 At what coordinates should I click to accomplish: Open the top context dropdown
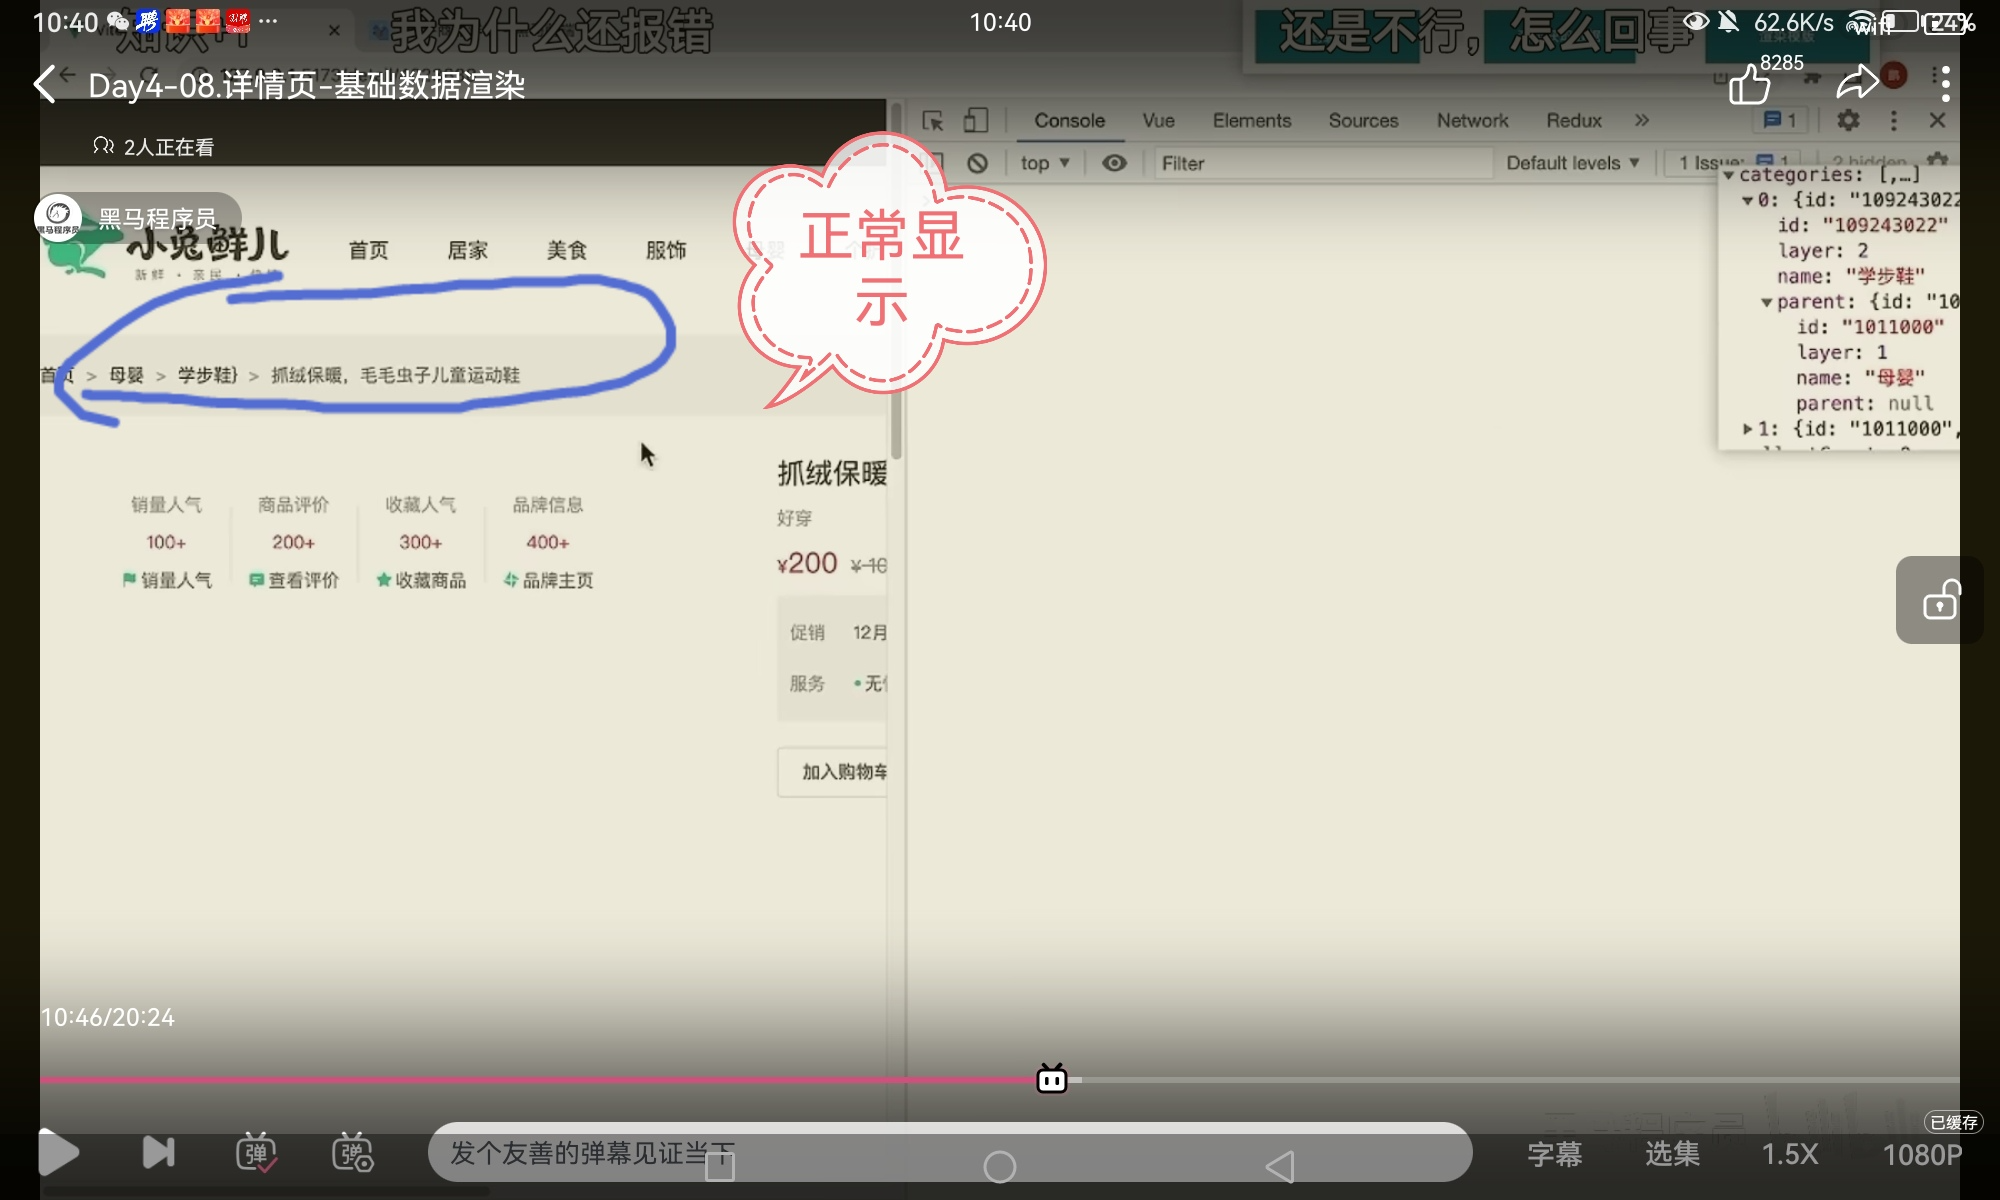(x=1044, y=163)
